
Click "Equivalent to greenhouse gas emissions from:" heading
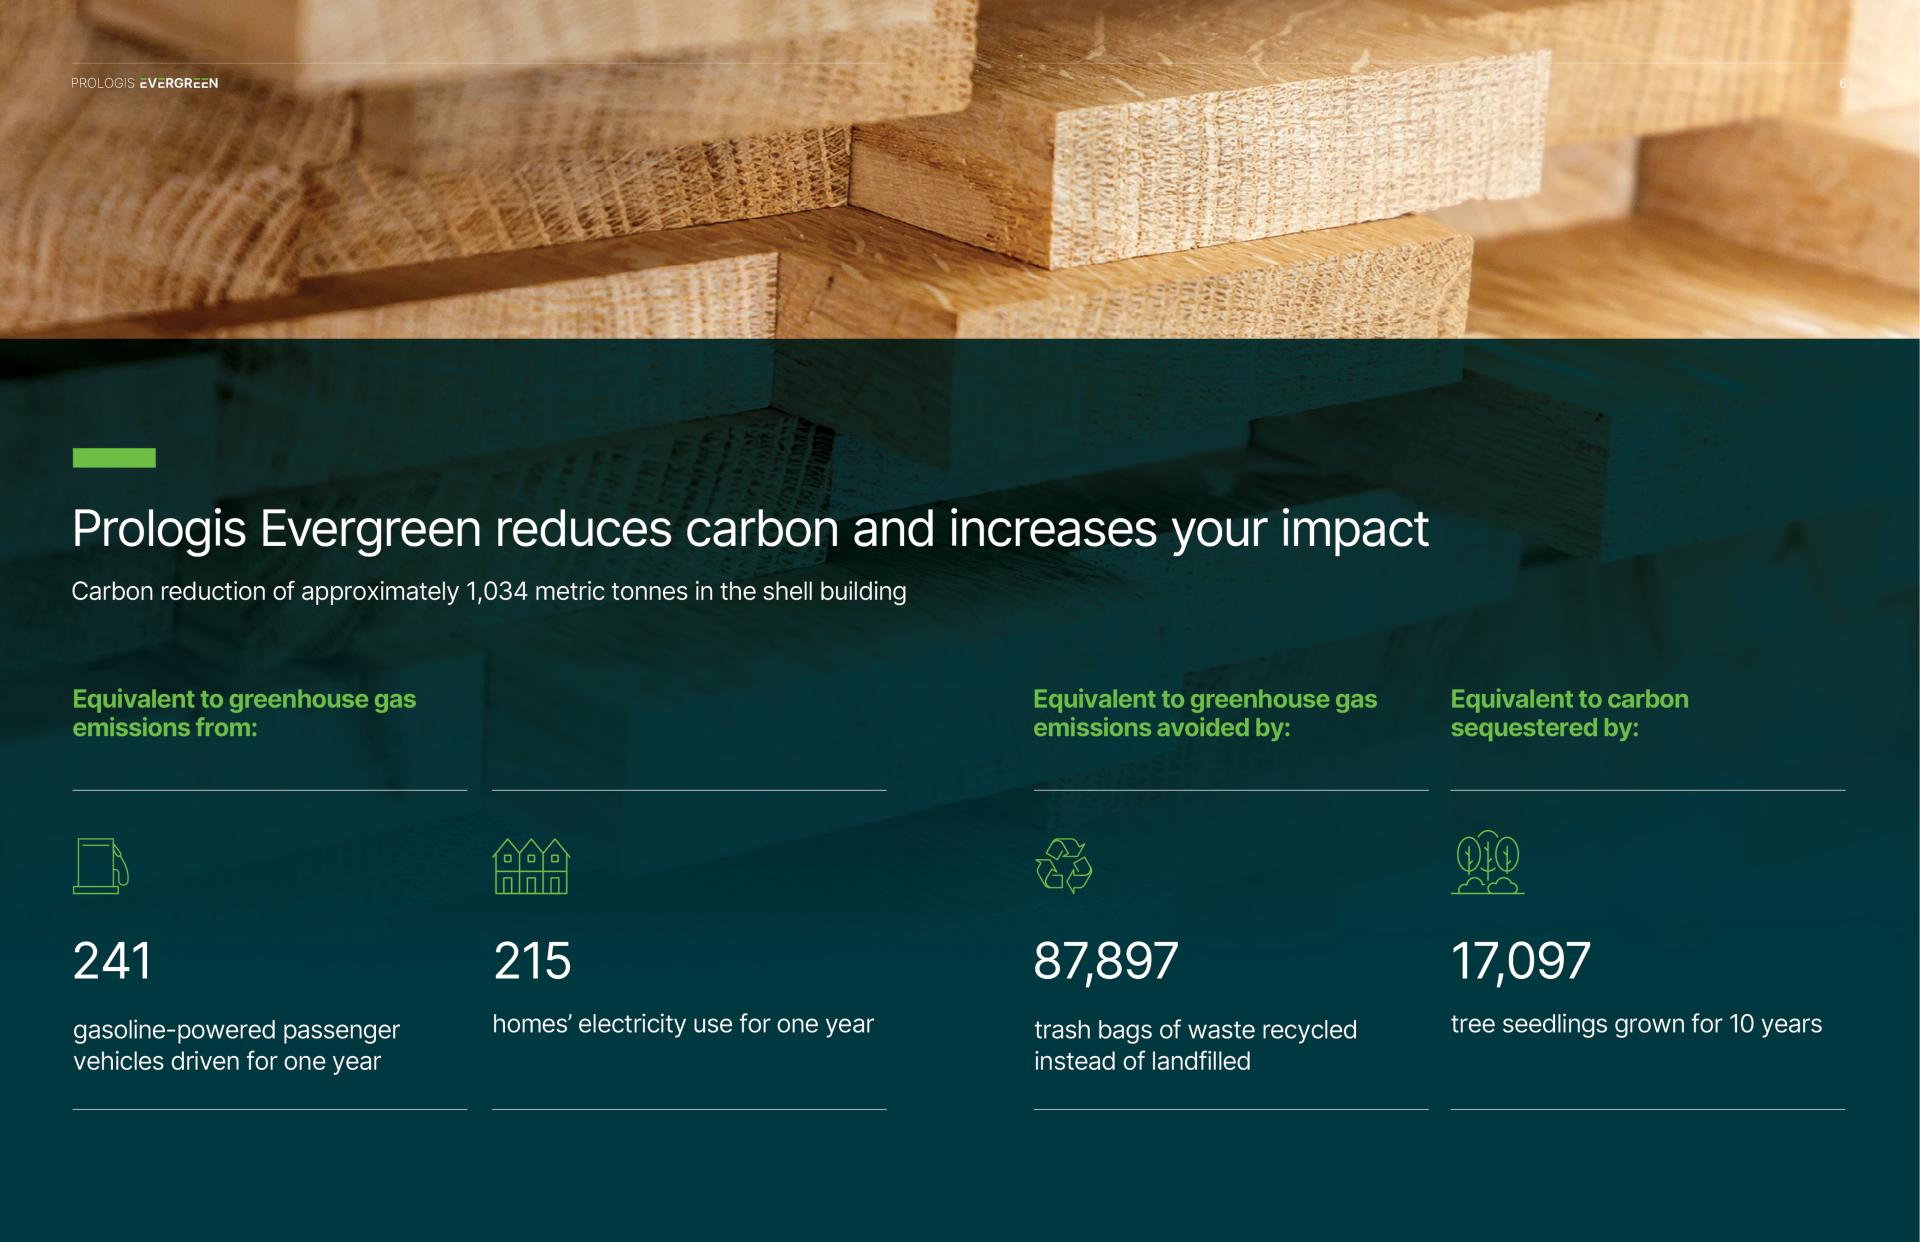pos(244,713)
